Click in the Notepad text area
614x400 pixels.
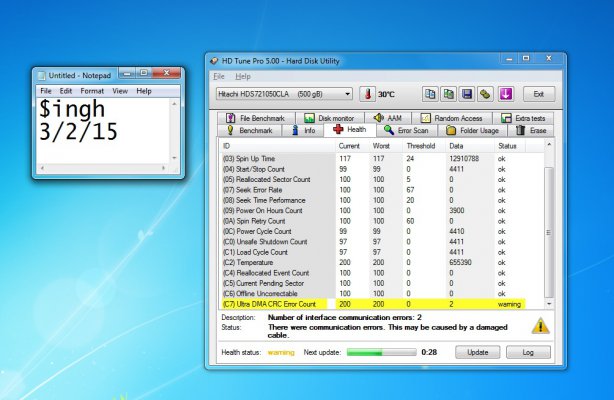coord(103,130)
